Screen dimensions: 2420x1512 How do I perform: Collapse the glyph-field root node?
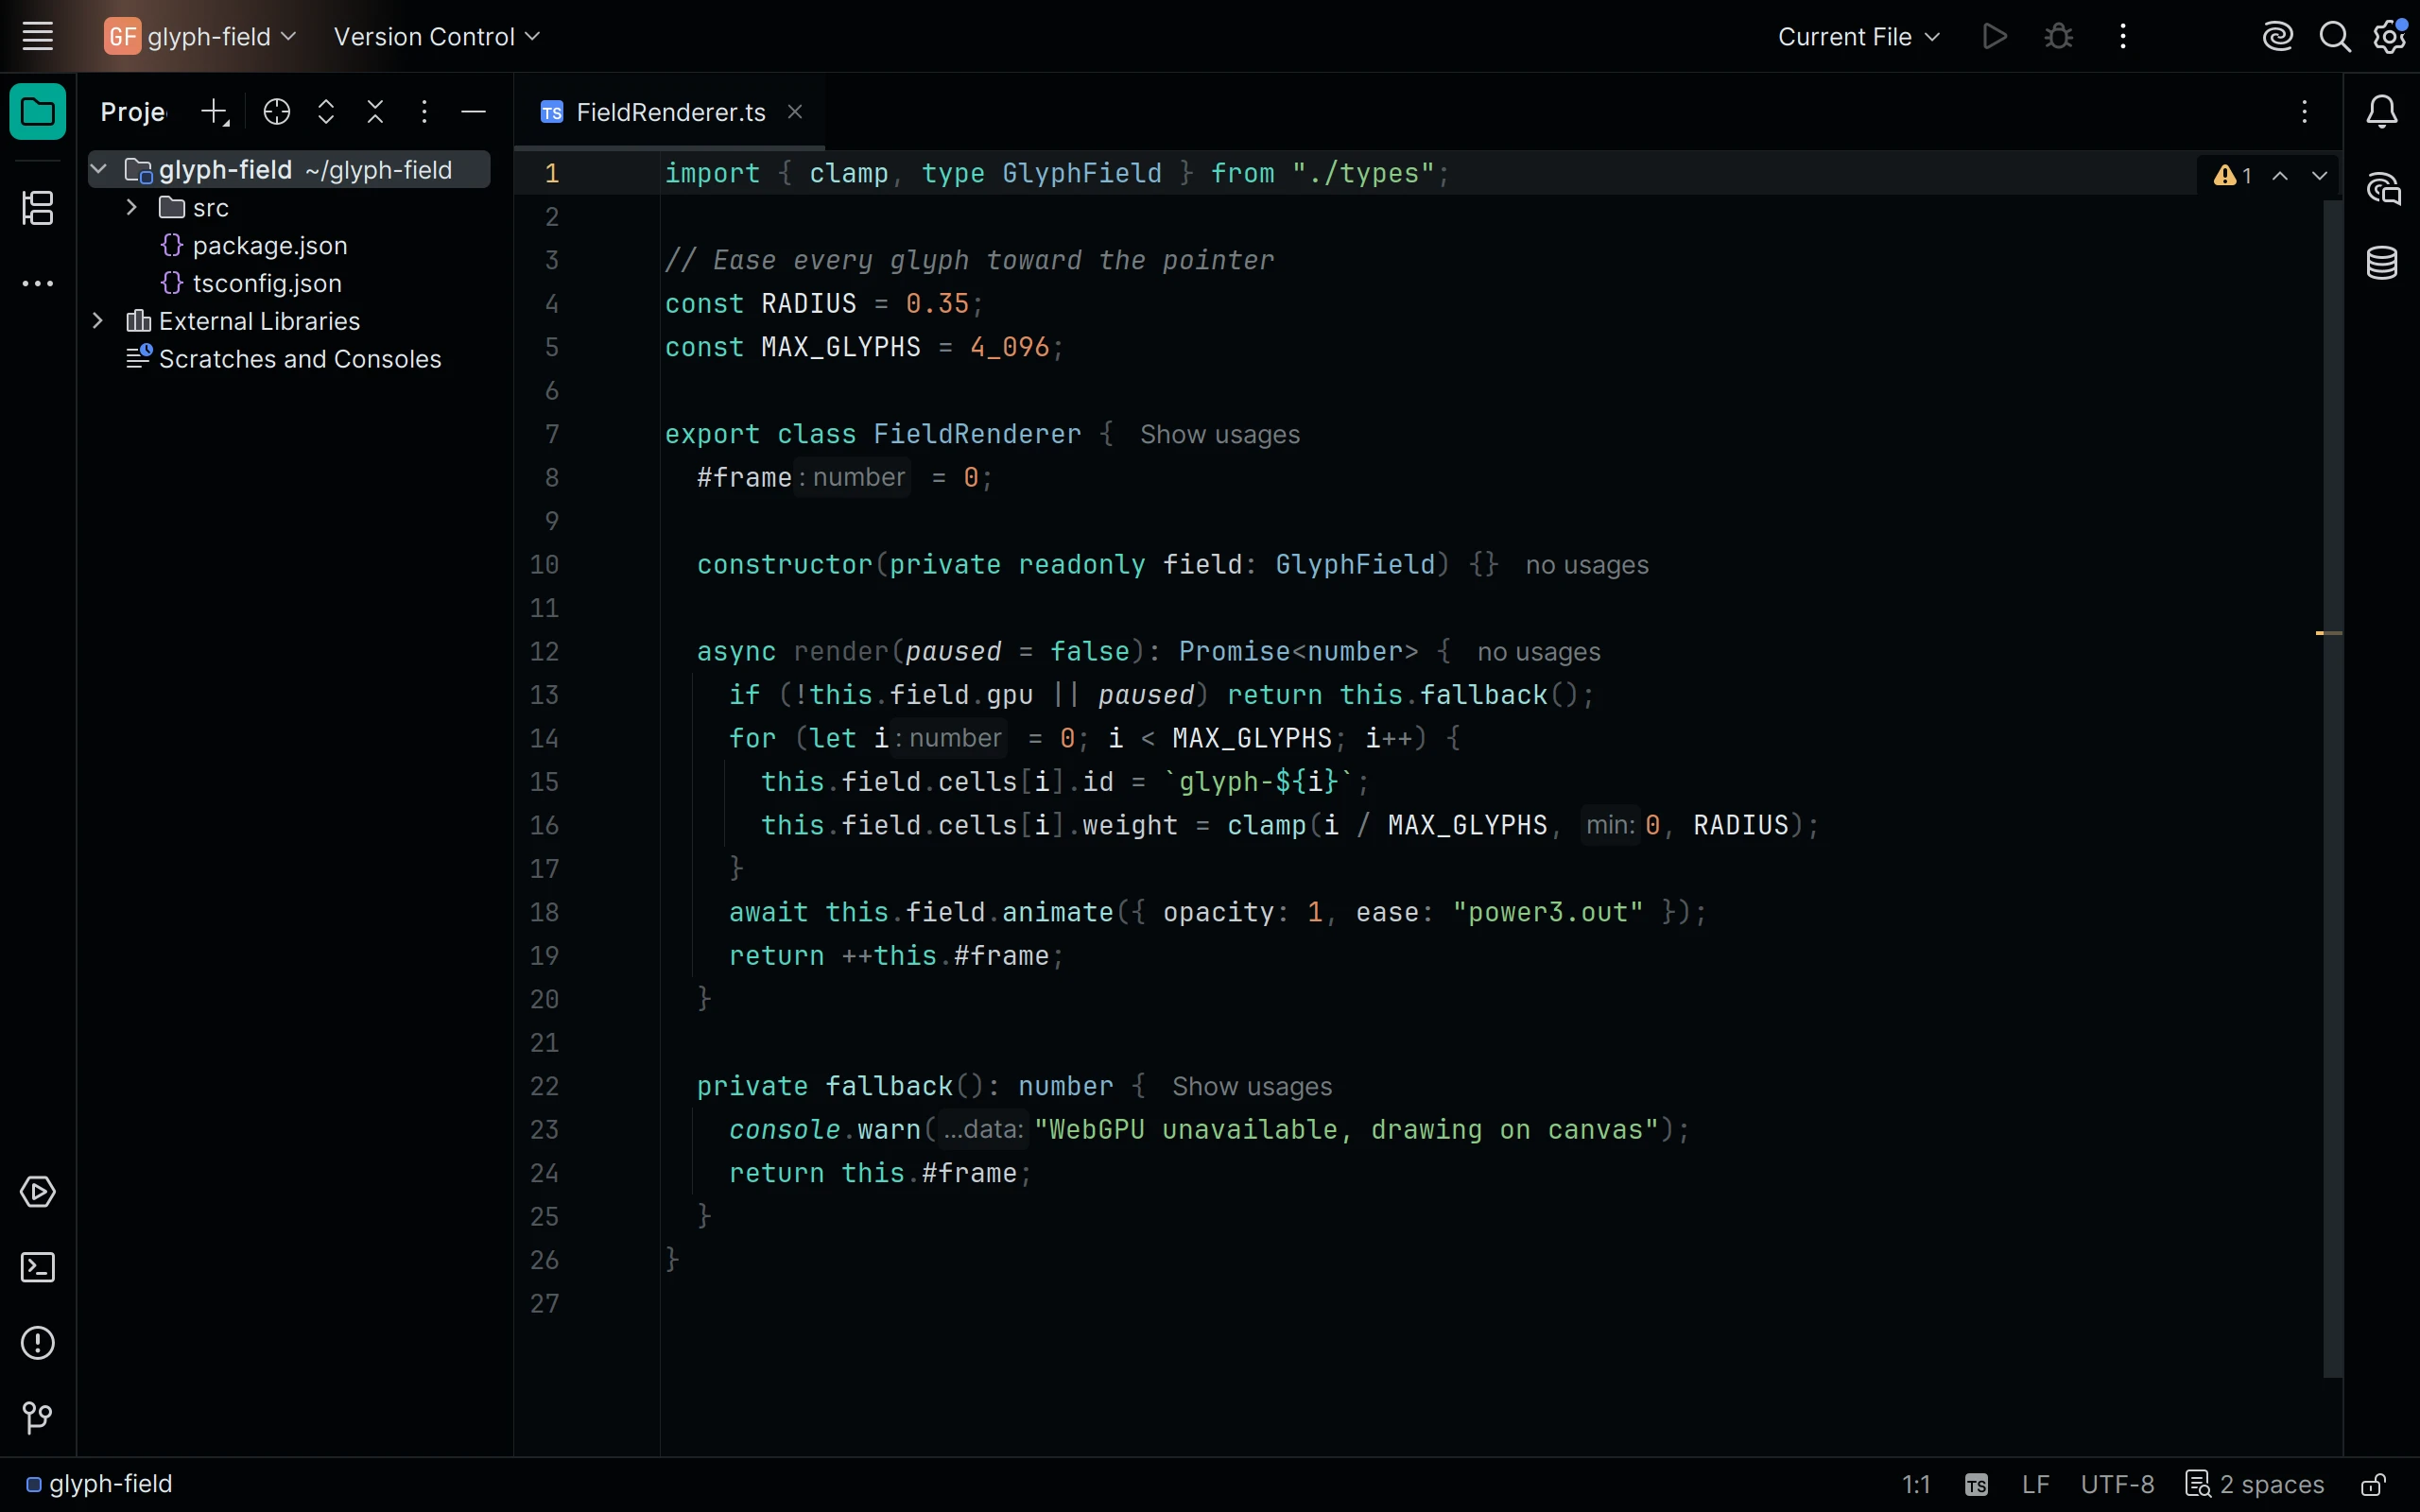tap(98, 170)
